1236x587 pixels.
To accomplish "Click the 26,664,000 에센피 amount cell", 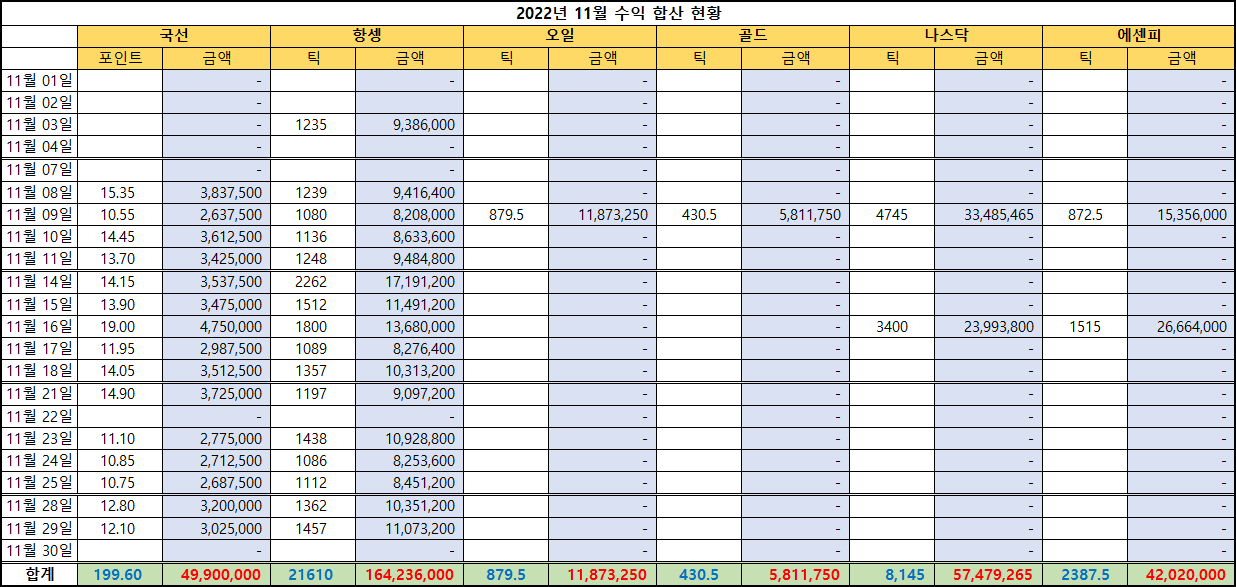I will tap(1181, 326).
